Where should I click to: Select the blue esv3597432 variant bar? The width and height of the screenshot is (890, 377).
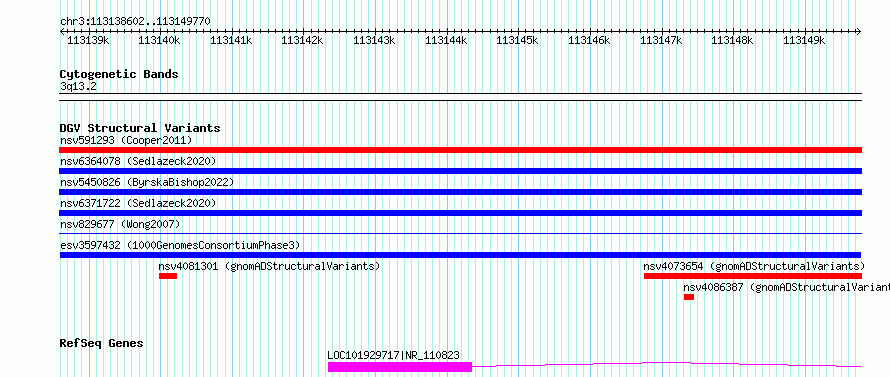tap(460, 255)
